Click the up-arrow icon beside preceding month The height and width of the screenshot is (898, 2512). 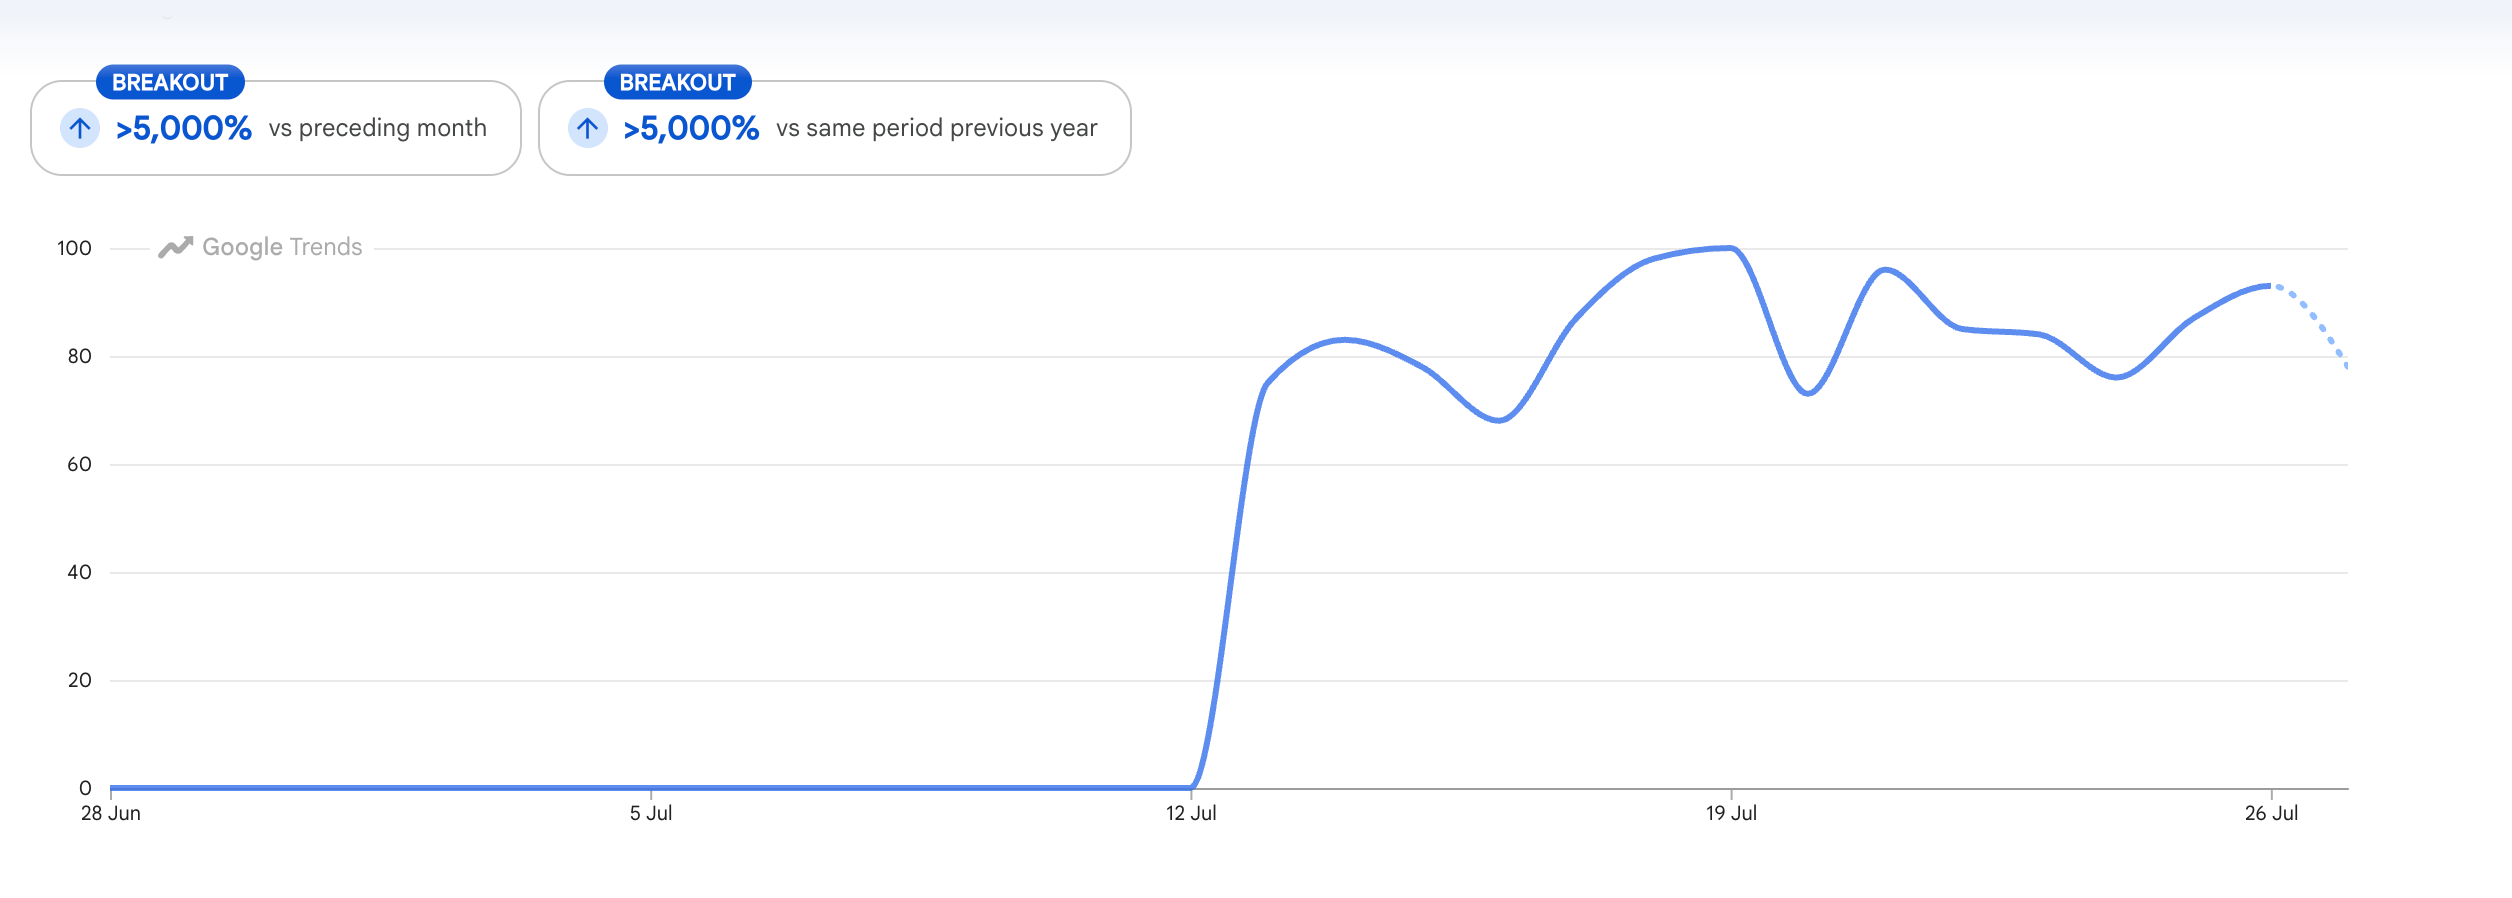click(x=80, y=128)
